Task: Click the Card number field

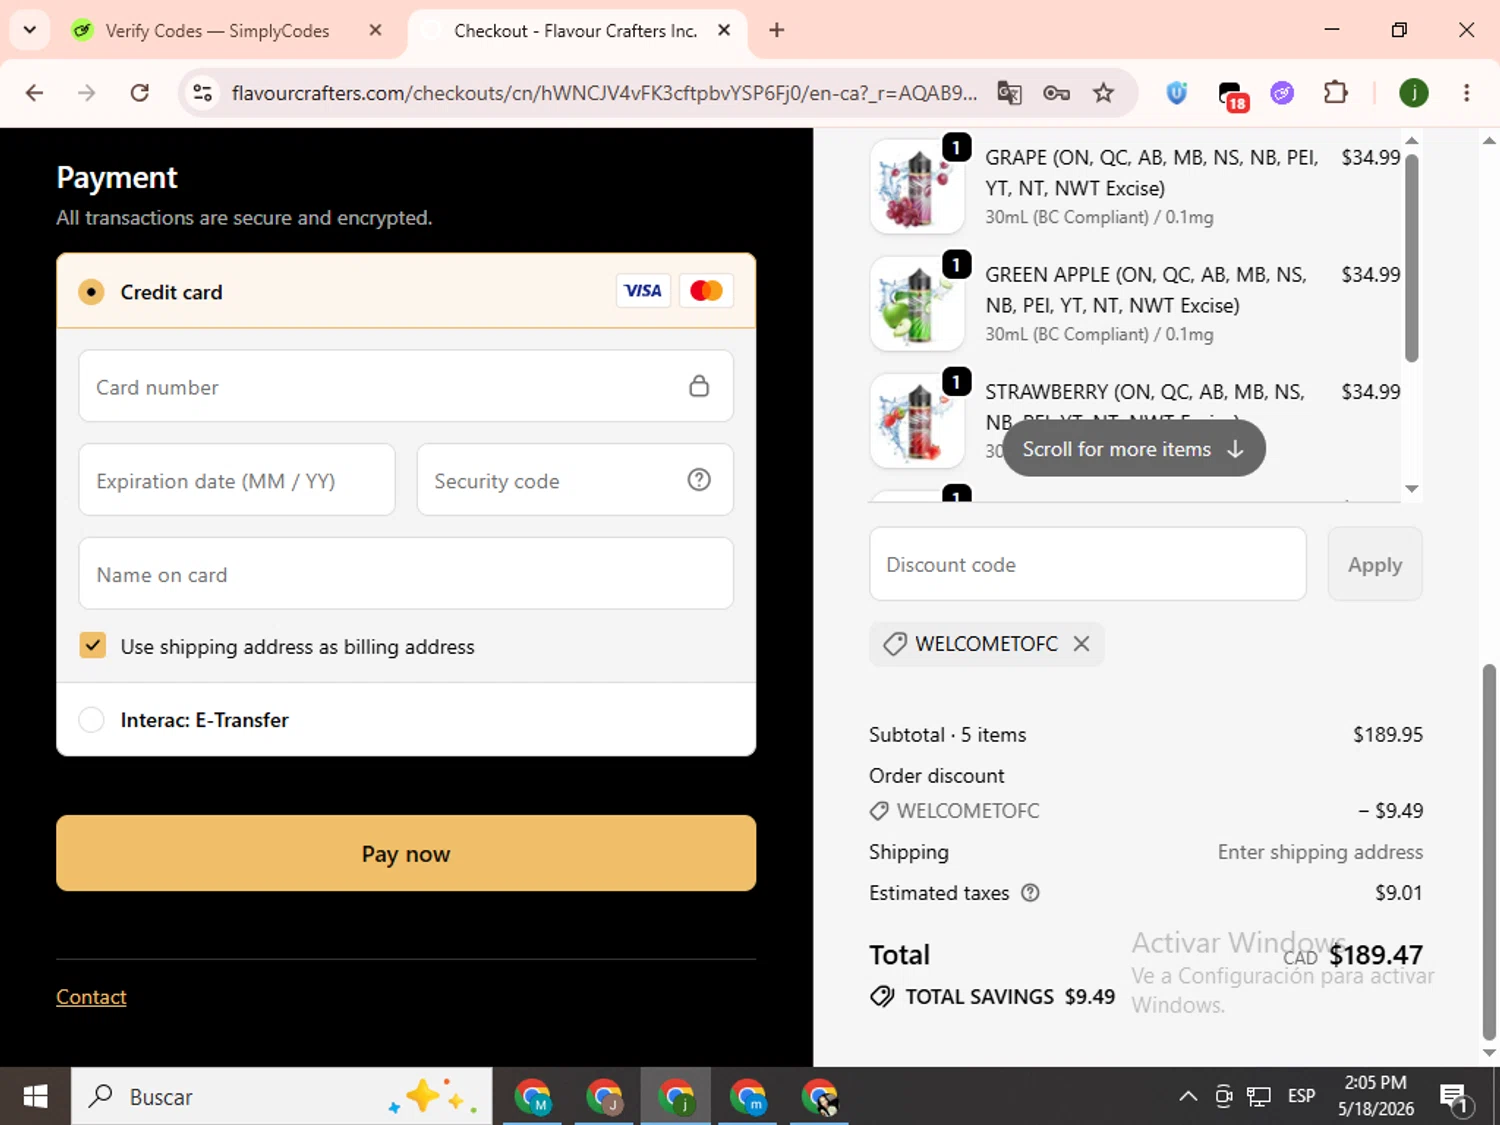Action: [406, 386]
